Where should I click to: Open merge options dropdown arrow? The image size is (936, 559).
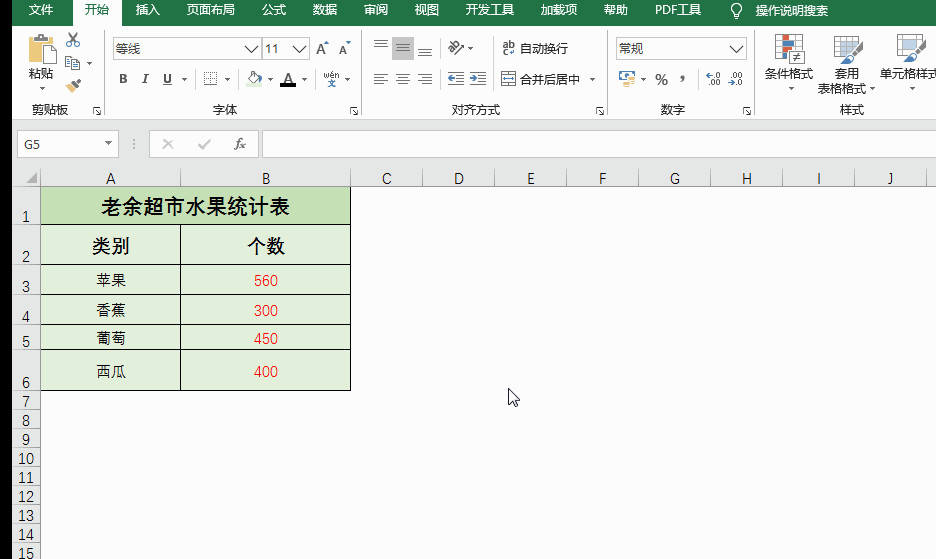(x=593, y=79)
